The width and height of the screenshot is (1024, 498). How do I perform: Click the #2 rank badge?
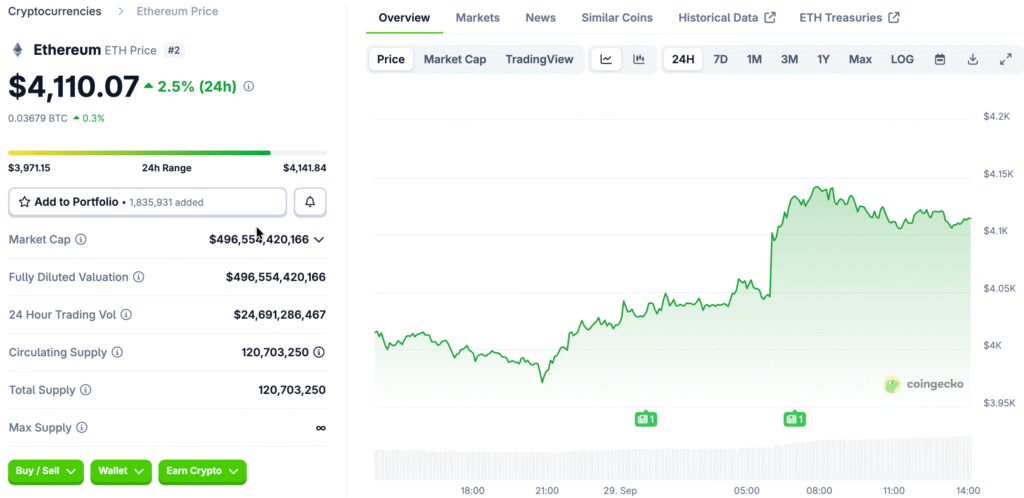coord(173,50)
